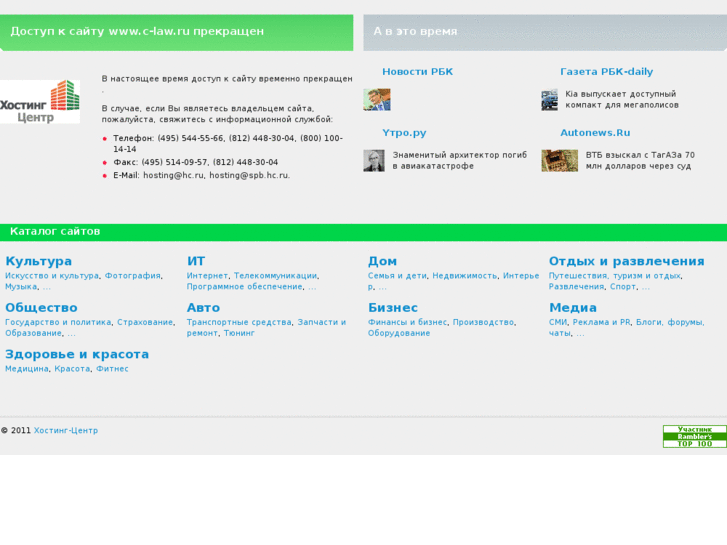727x545 pixels.
Task: Open the Бизнес catalog category
Action: [393, 308]
